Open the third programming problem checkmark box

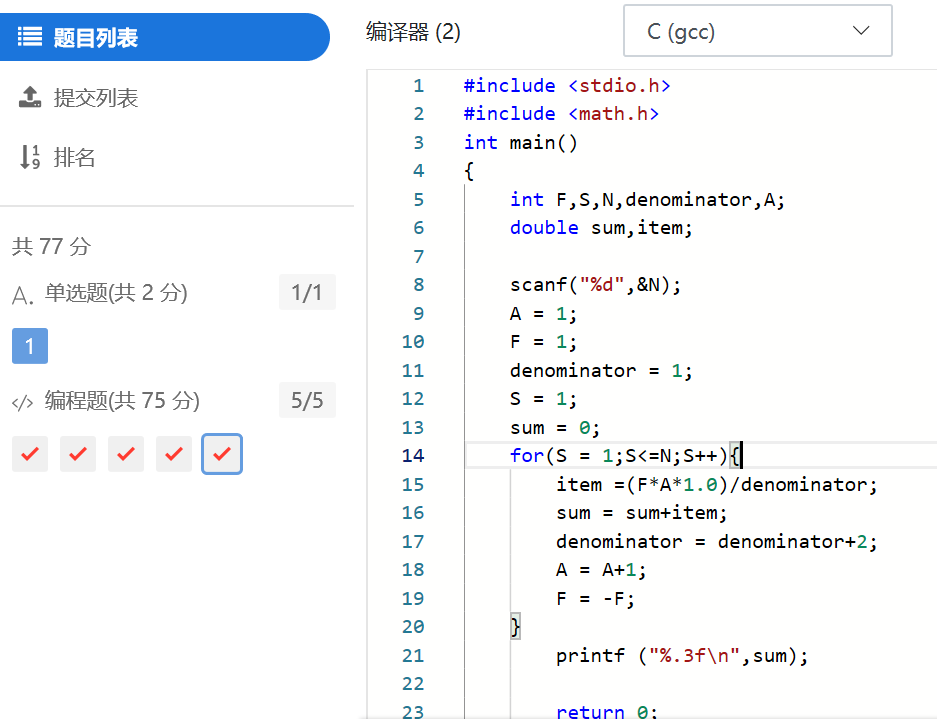pos(126,454)
